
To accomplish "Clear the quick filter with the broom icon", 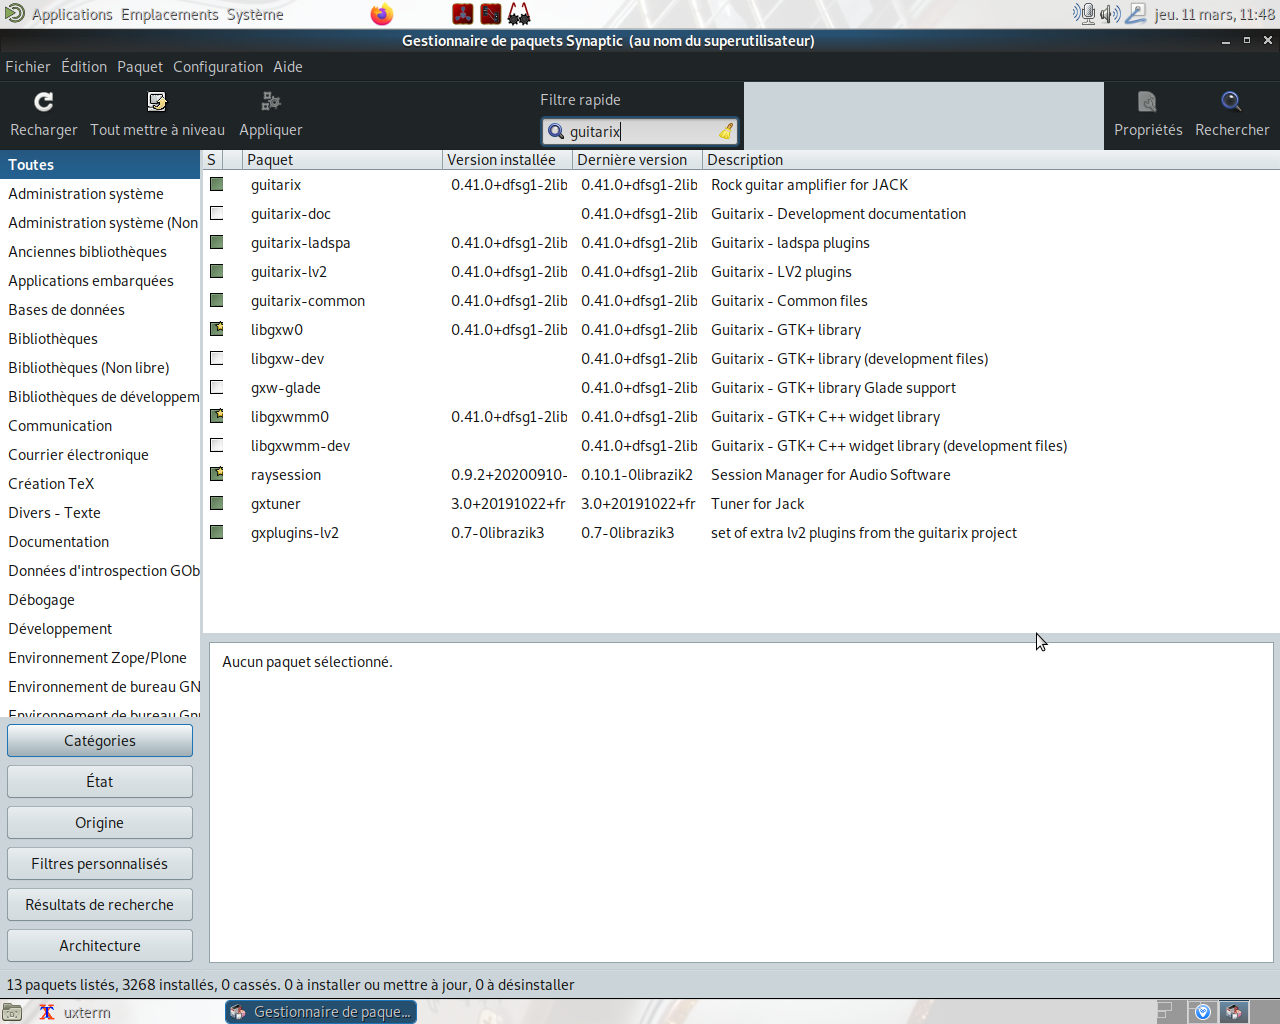I will (726, 132).
